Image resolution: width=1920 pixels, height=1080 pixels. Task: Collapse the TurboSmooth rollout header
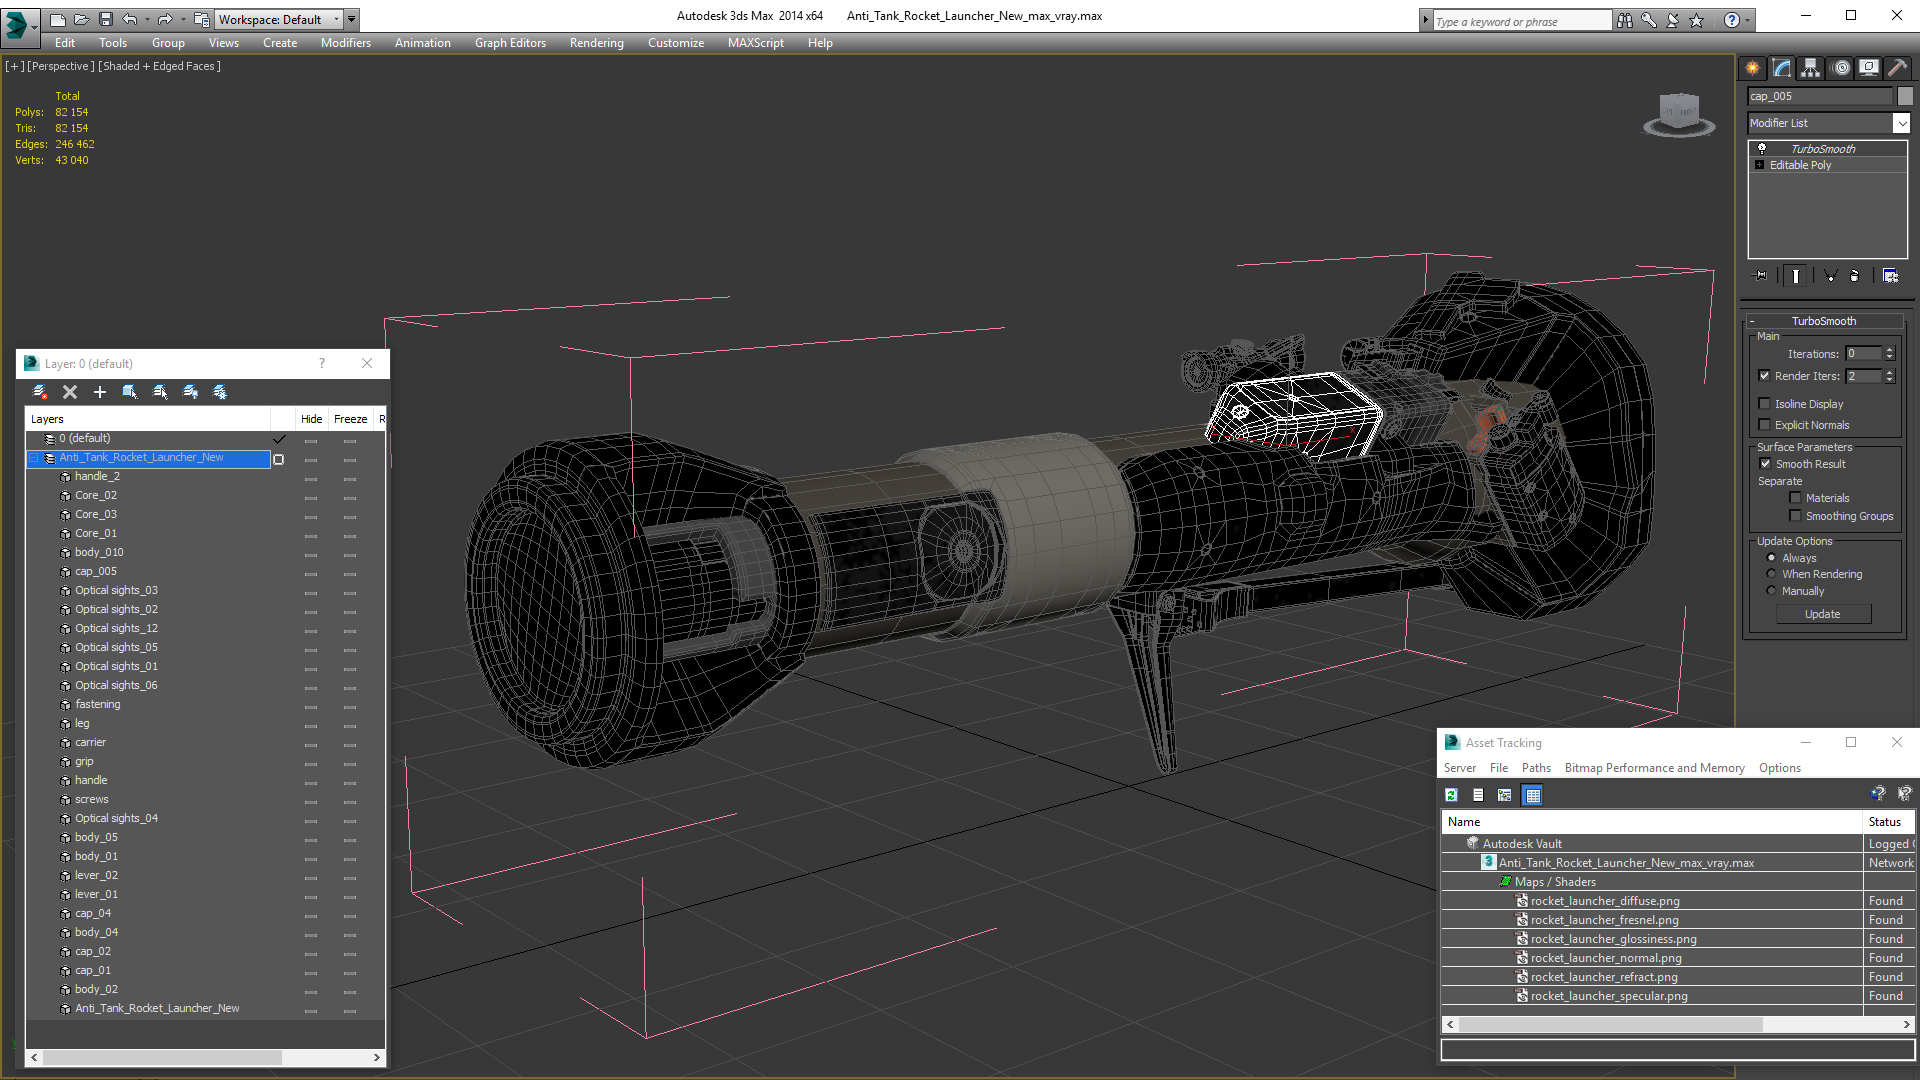(x=1823, y=321)
